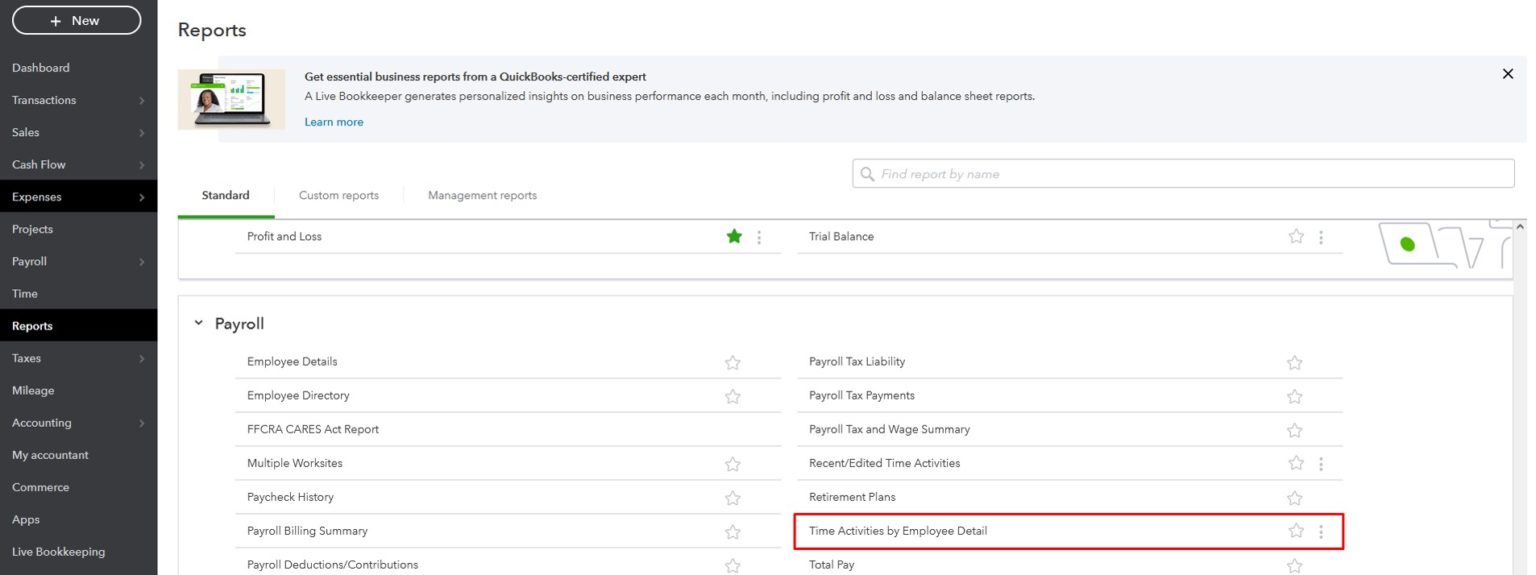1536x575 pixels.
Task: Open the Retirement Plans report
Action: coord(852,497)
